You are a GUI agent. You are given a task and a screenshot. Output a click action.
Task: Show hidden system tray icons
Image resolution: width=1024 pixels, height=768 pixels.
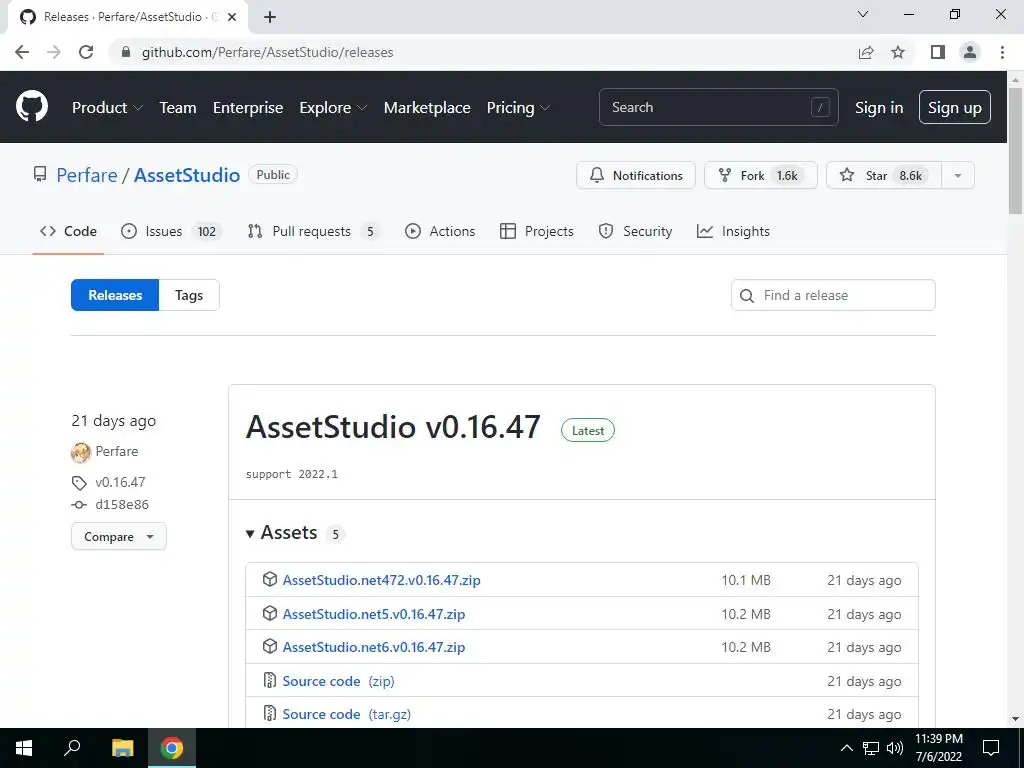(x=846, y=748)
